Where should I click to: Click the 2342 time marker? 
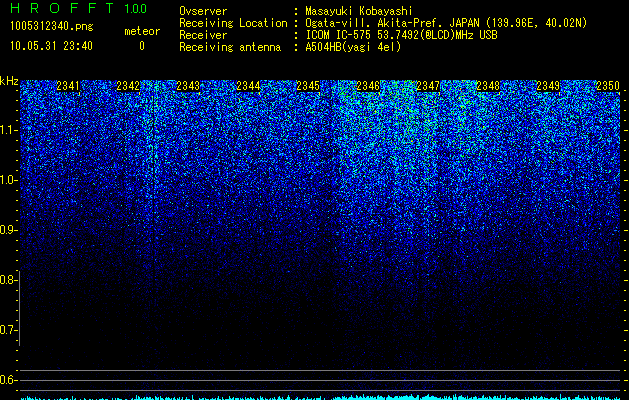(x=128, y=85)
